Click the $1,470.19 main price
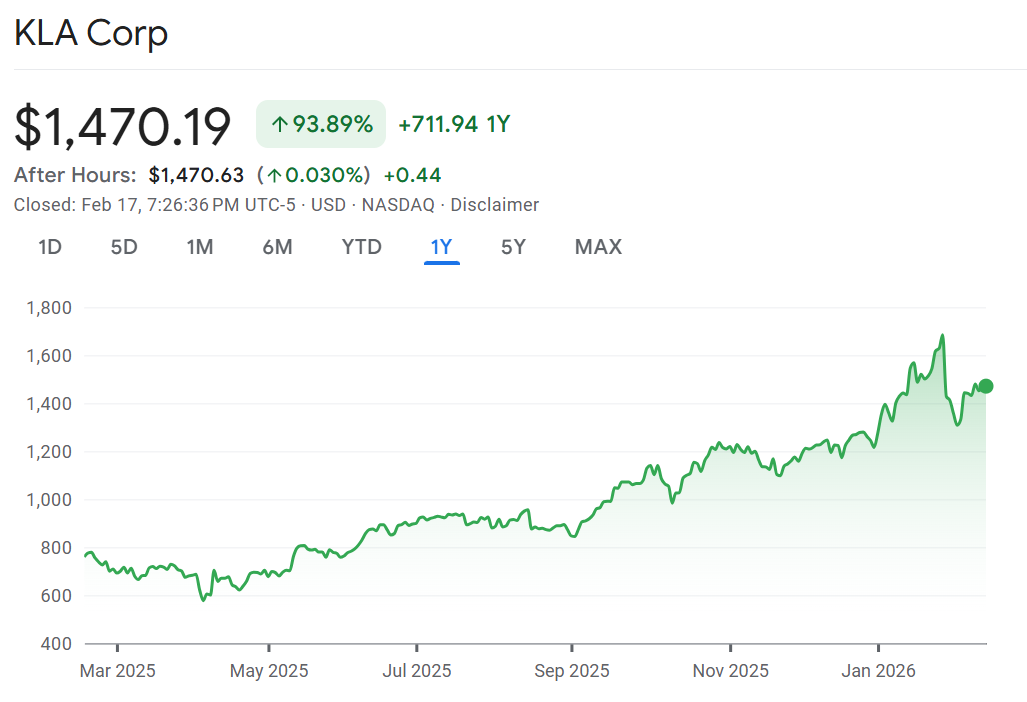The height and width of the screenshot is (702, 1027). [123, 127]
